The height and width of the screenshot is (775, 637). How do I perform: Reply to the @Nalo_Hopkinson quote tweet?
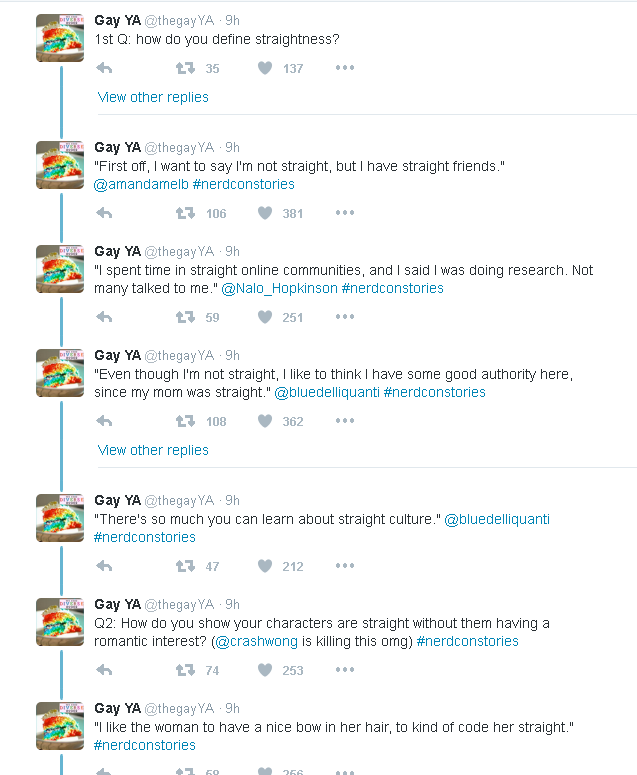click(104, 317)
